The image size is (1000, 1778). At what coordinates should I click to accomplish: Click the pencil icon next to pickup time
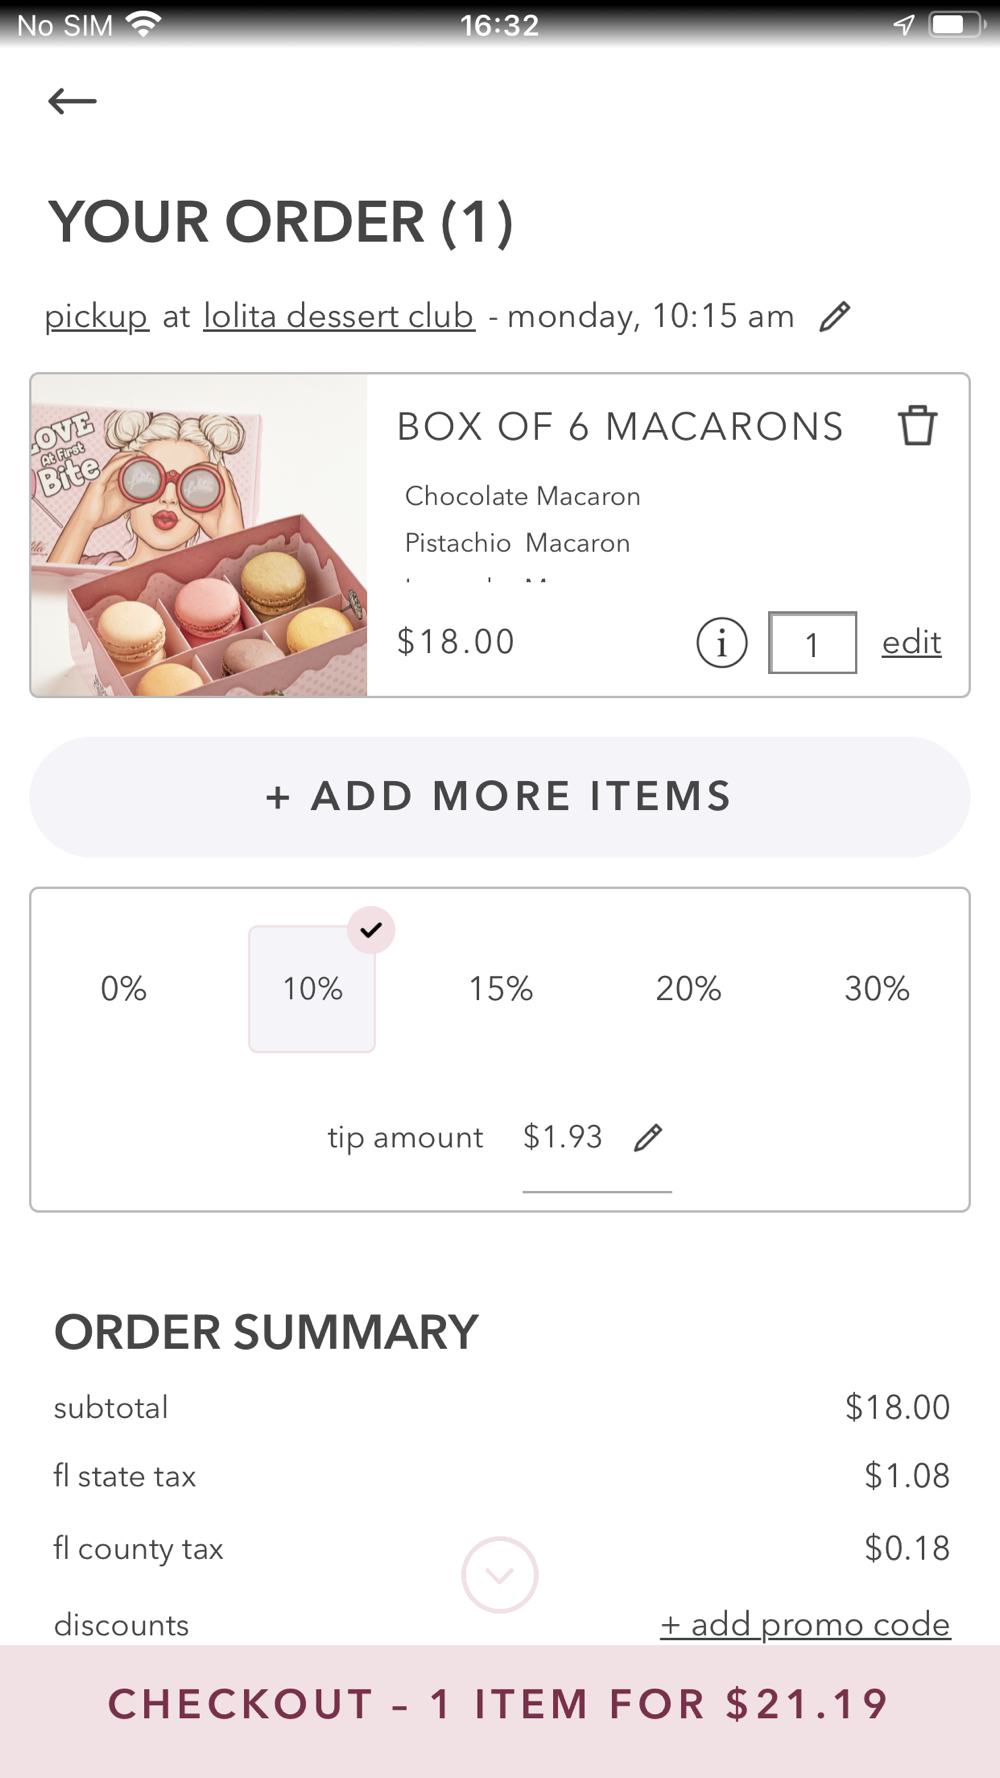[x=834, y=317]
